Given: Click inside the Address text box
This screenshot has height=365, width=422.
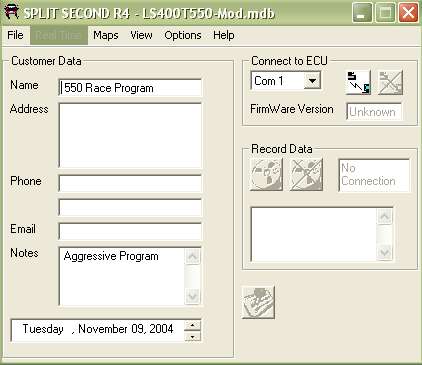Looking at the screenshot, I should click(x=130, y=135).
